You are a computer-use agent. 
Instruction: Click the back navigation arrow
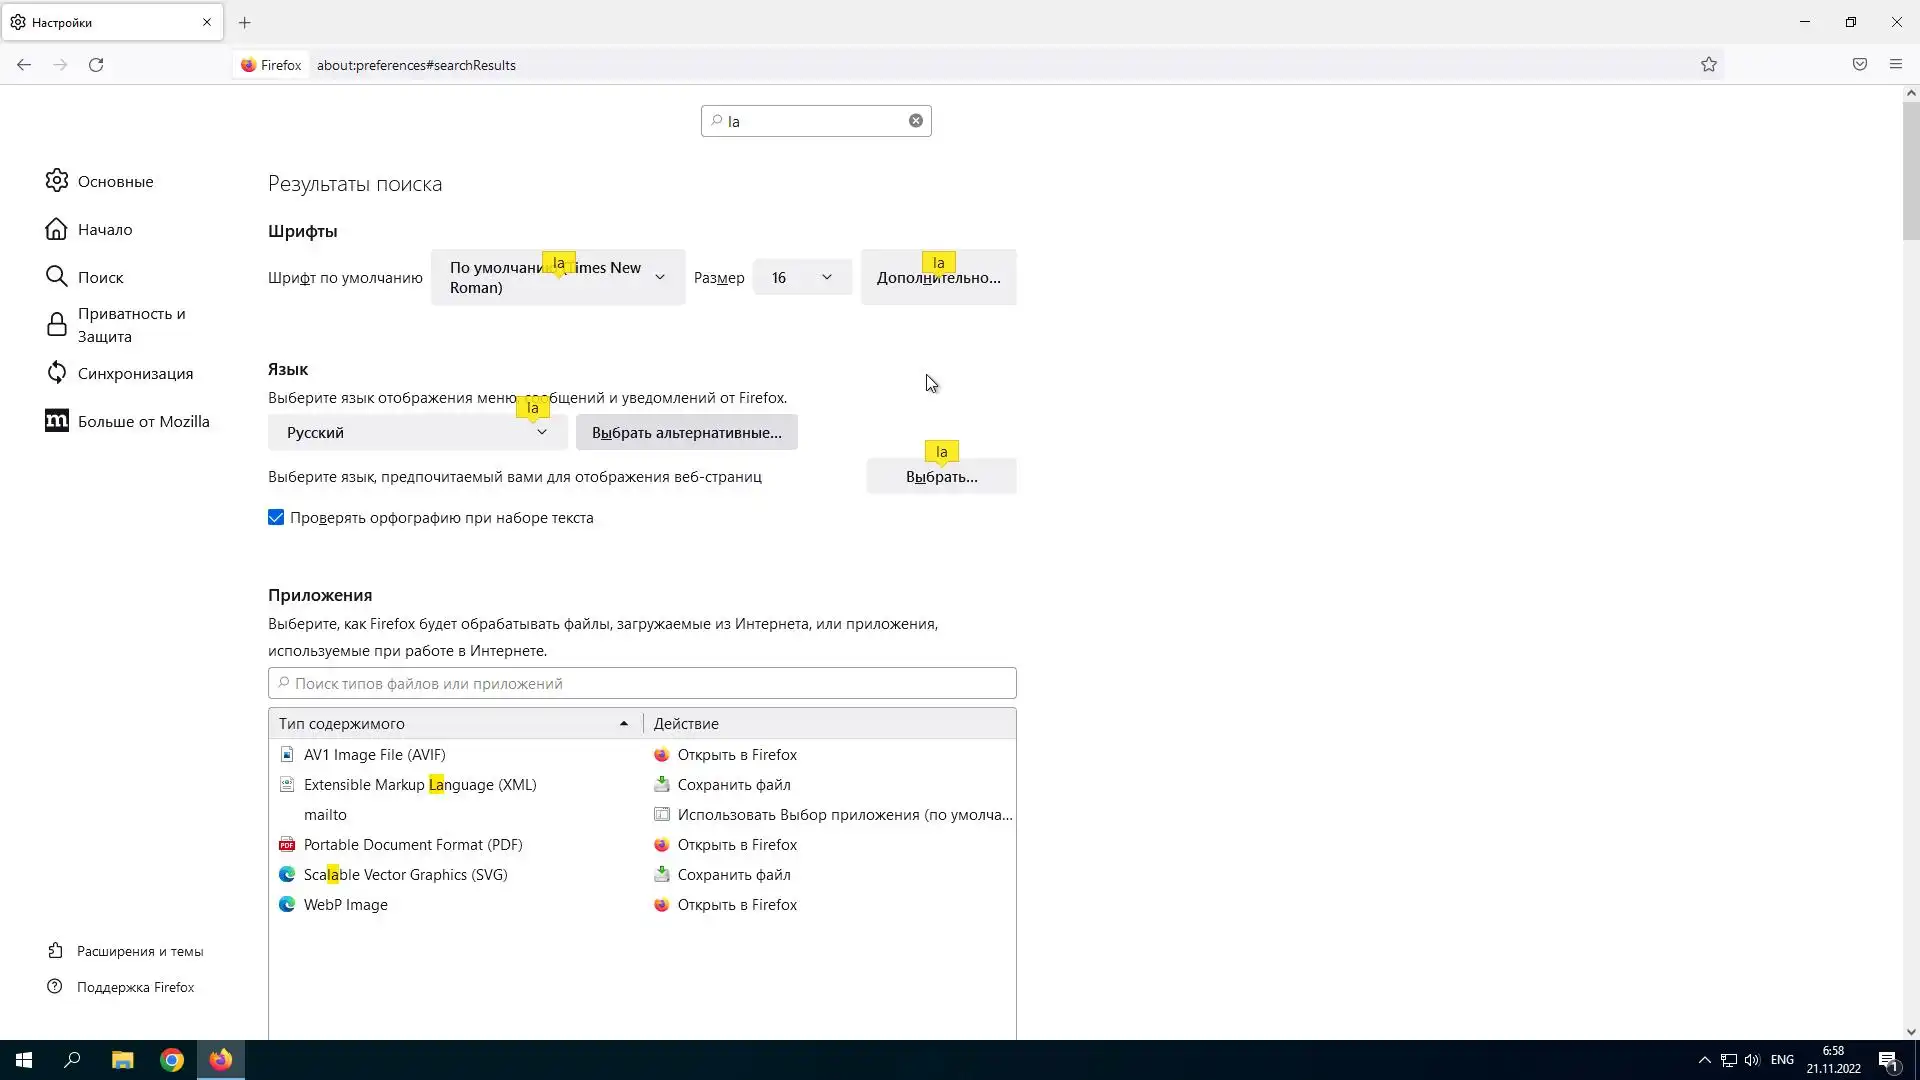click(x=24, y=65)
